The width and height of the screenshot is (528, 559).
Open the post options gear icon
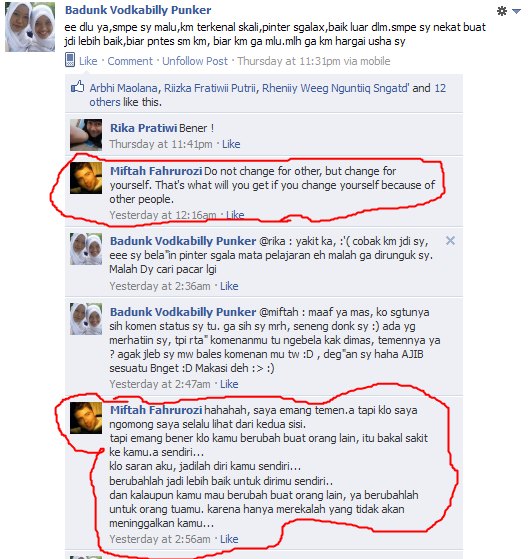coord(502,11)
